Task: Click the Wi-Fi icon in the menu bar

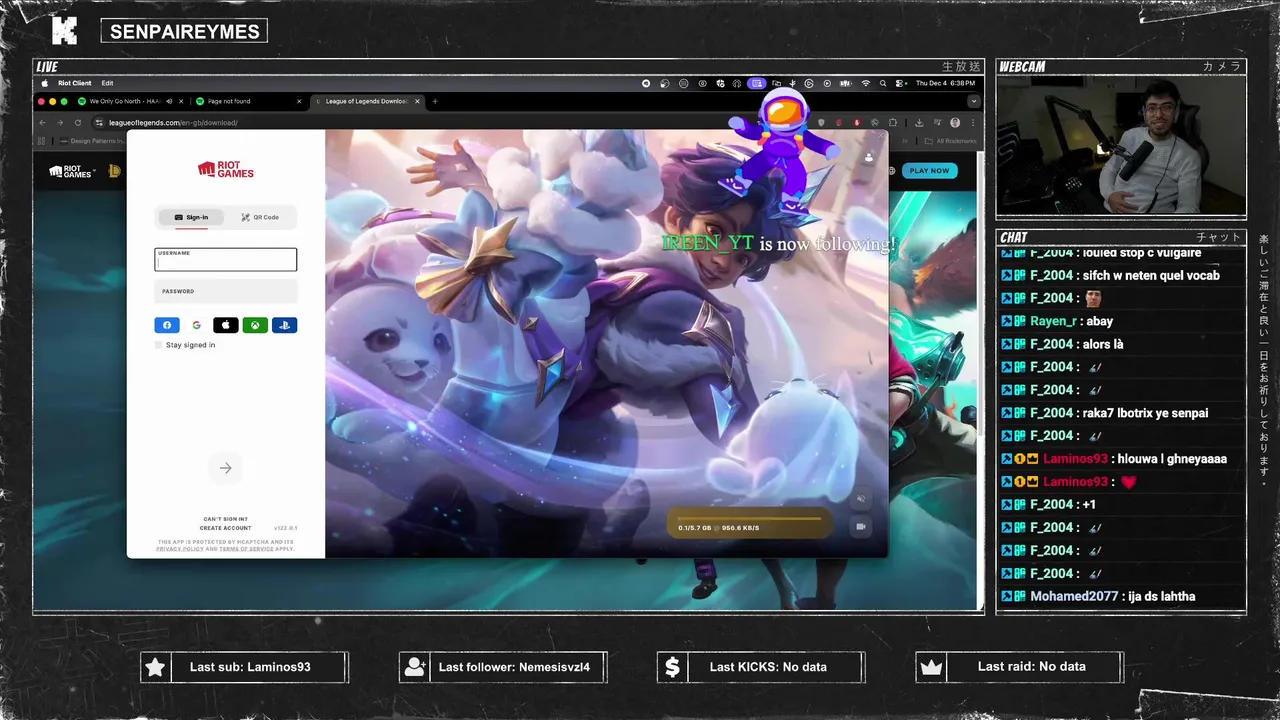Action: coord(866,83)
